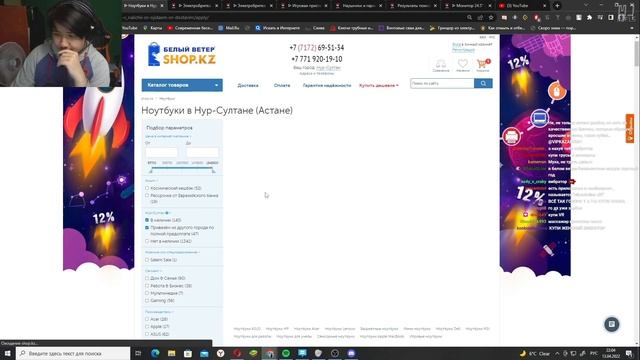The height and width of the screenshot is (360, 640).
Task: Open the Искать в Интернете bookmark
Action: click(278, 28)
